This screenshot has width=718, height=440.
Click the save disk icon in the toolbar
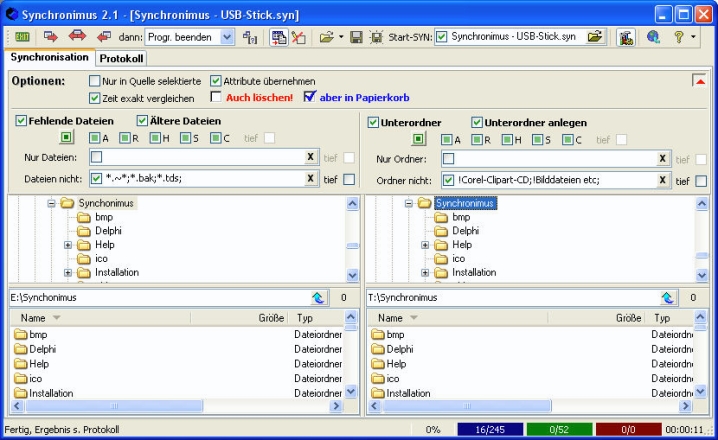[355, 37]
